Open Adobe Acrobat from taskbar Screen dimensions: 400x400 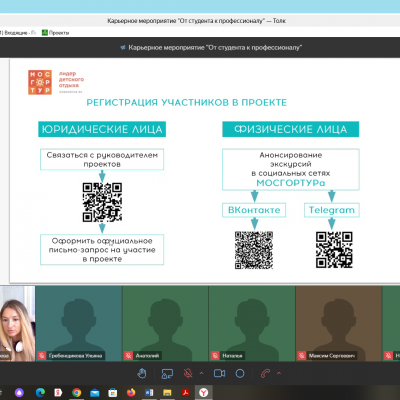(x=185, y=393)
